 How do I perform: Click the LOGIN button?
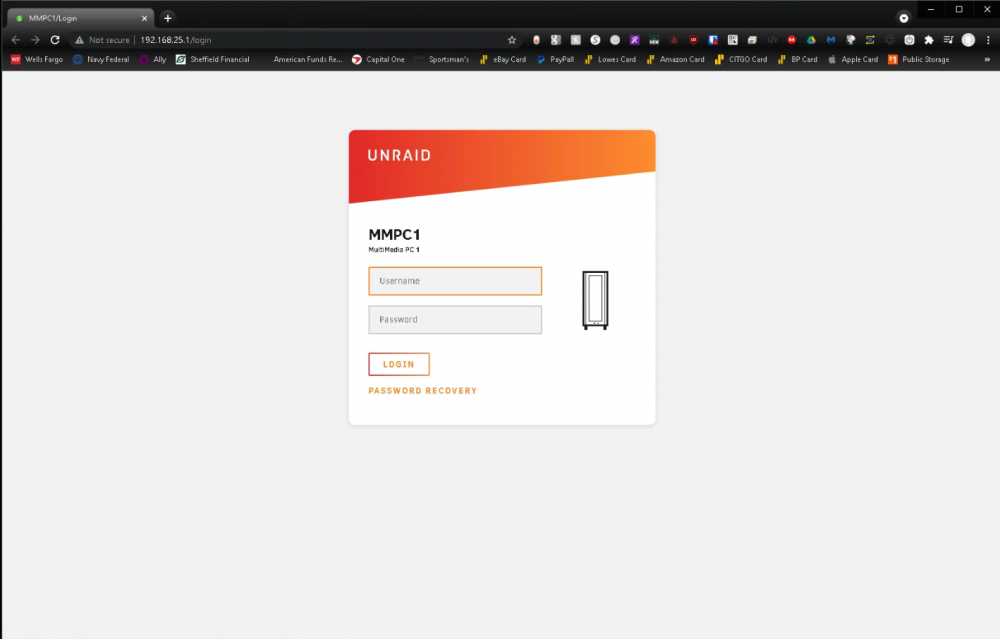tap(399, 364)
